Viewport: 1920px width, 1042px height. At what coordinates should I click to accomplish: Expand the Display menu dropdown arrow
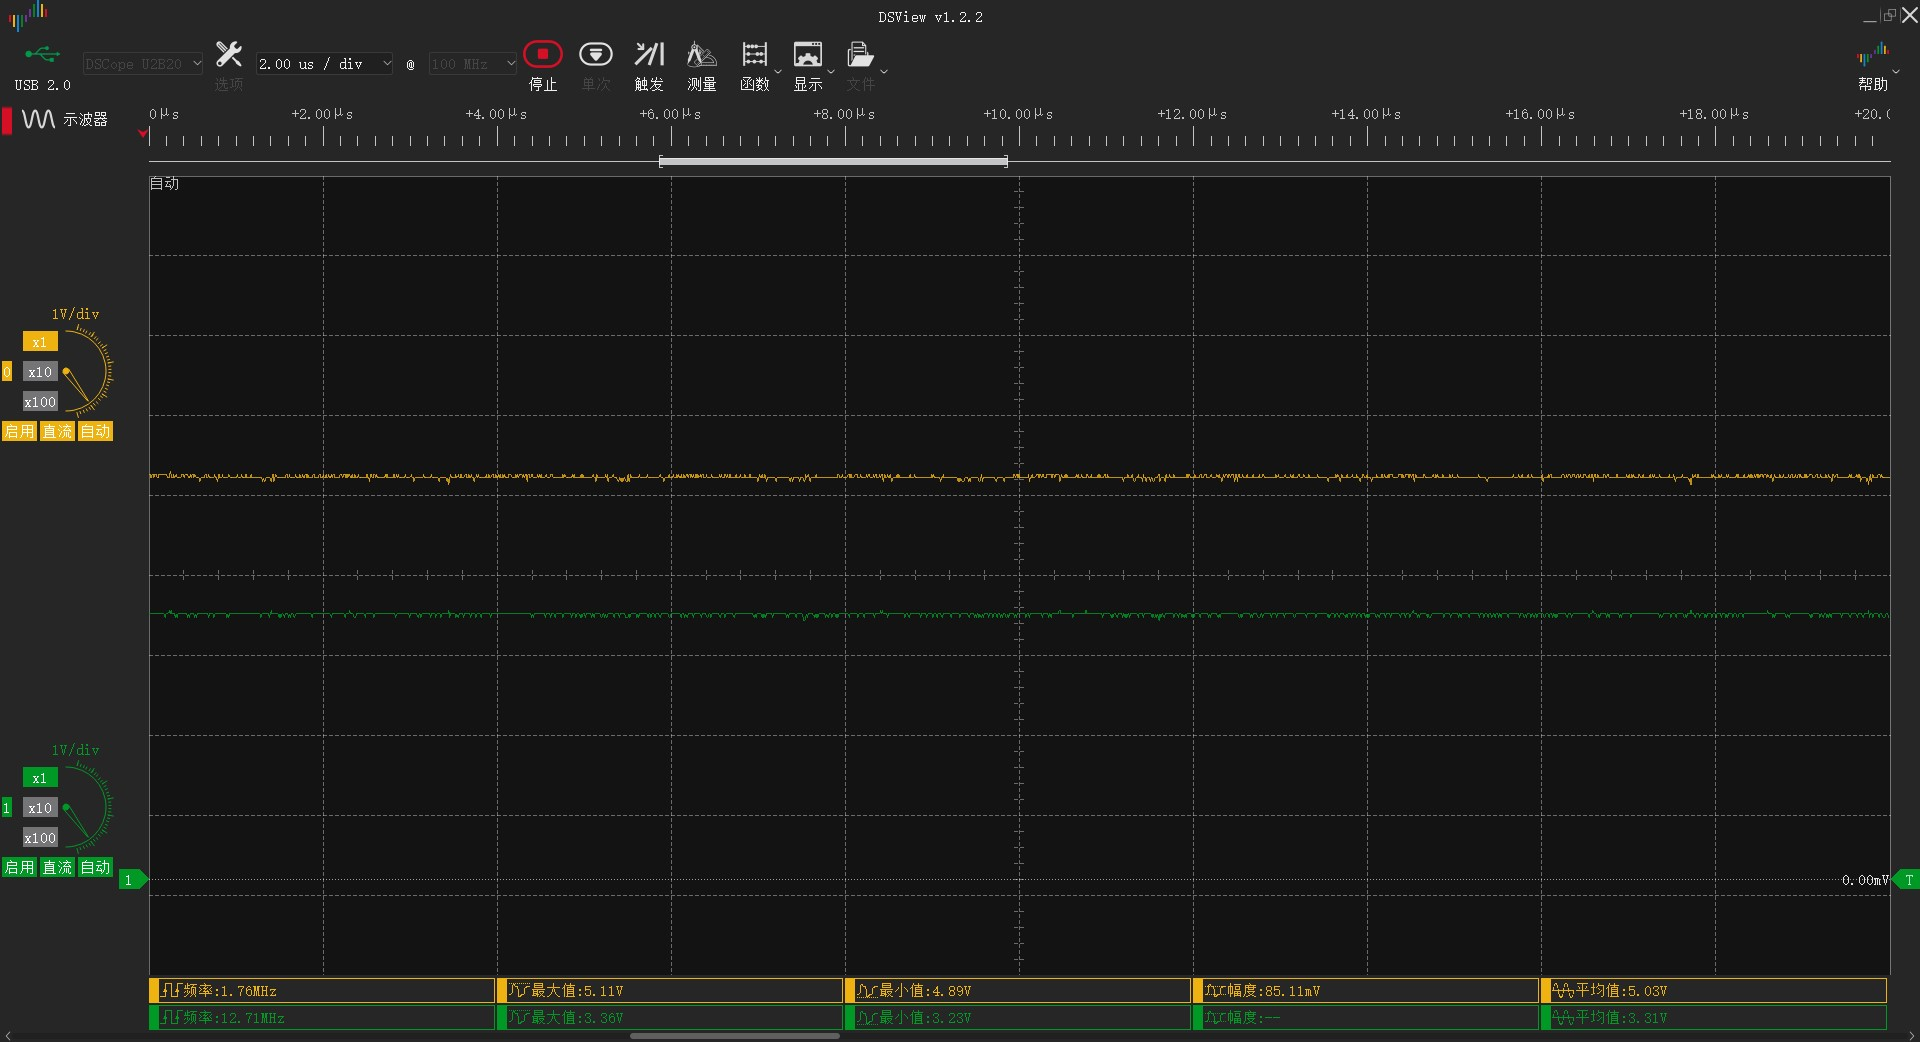(x=831, y=72)
